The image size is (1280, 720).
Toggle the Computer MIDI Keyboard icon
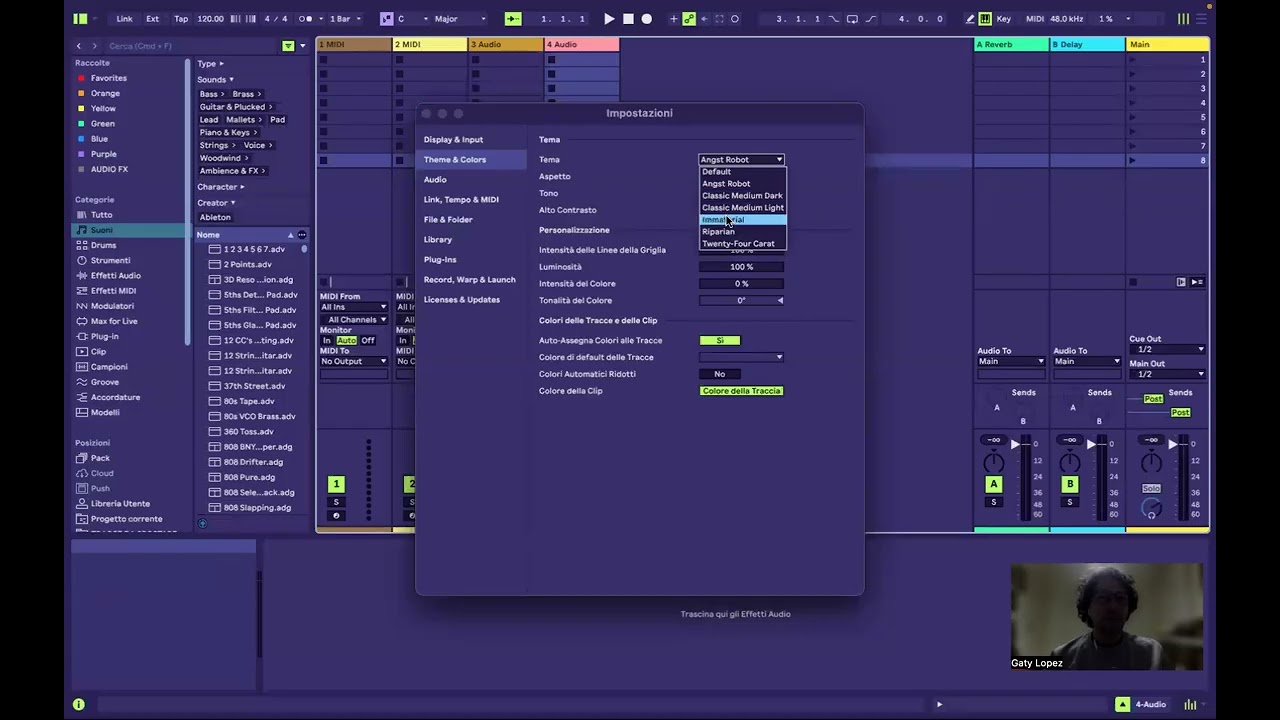[985, 18]
